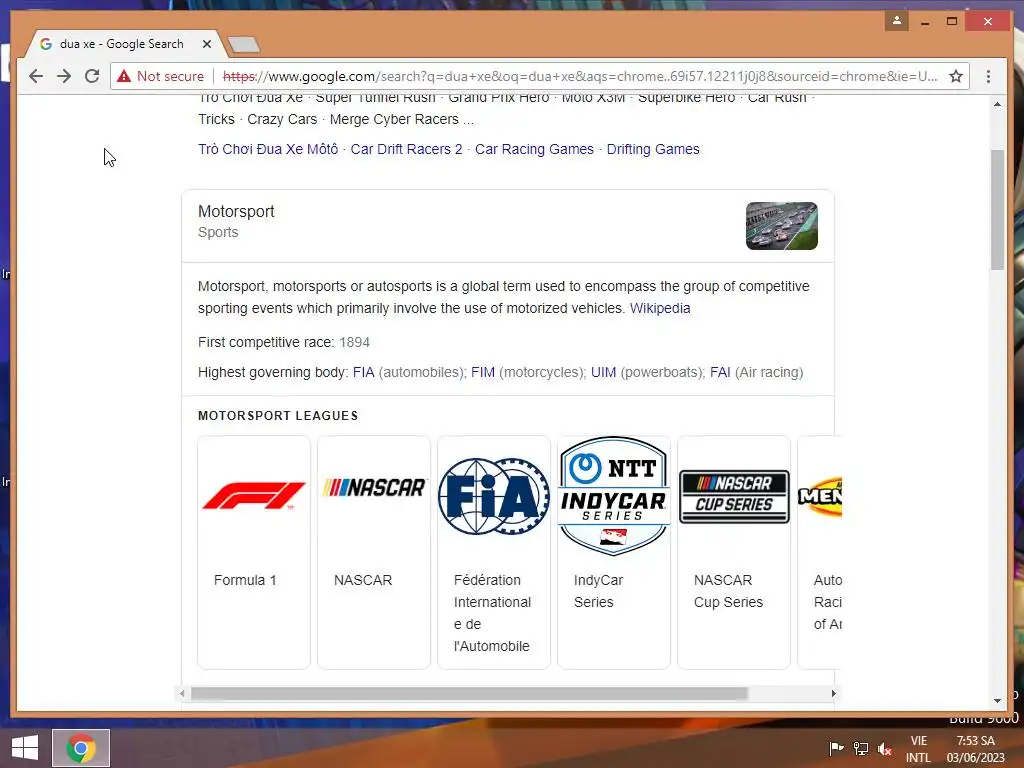The width and height of the screenshot is (1024, 768).
Task: Open the Chrome three-dot menu
Action: (x=988, y=76)
